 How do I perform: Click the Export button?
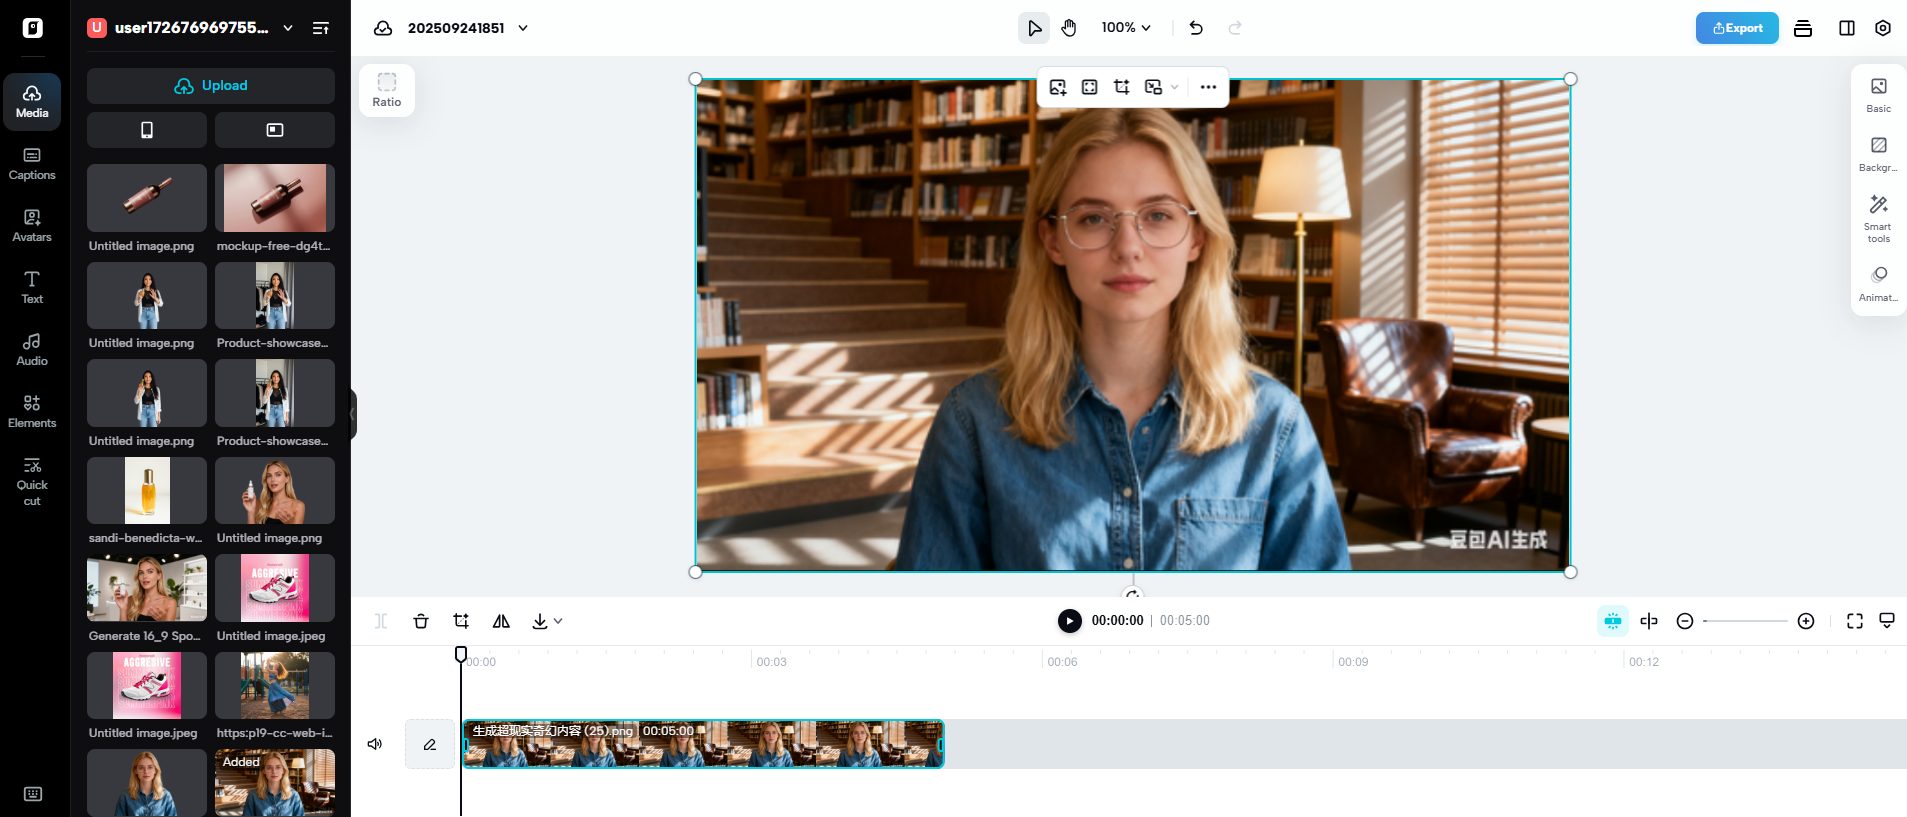point(1737,28)
